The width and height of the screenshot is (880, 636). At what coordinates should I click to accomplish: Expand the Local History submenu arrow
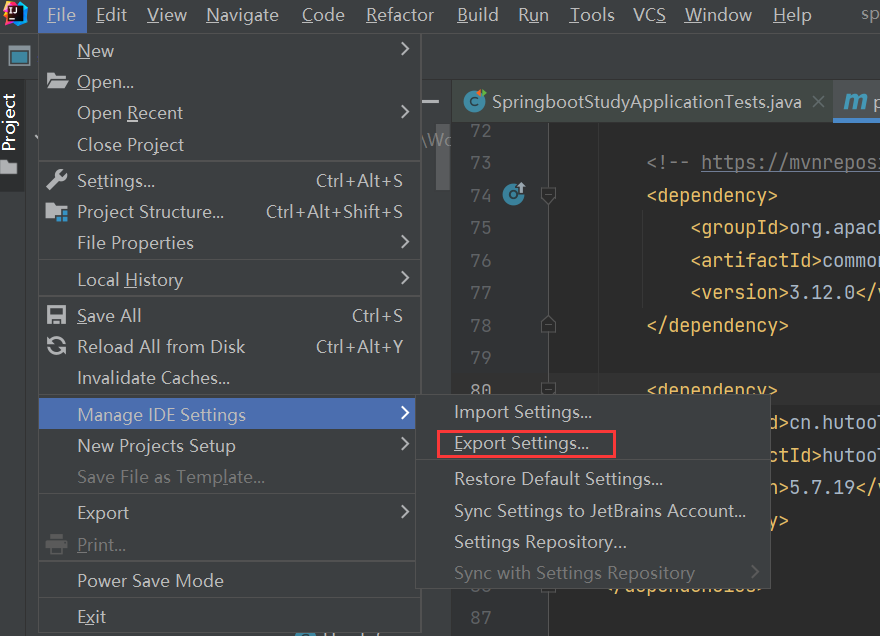tap(405, 278)
